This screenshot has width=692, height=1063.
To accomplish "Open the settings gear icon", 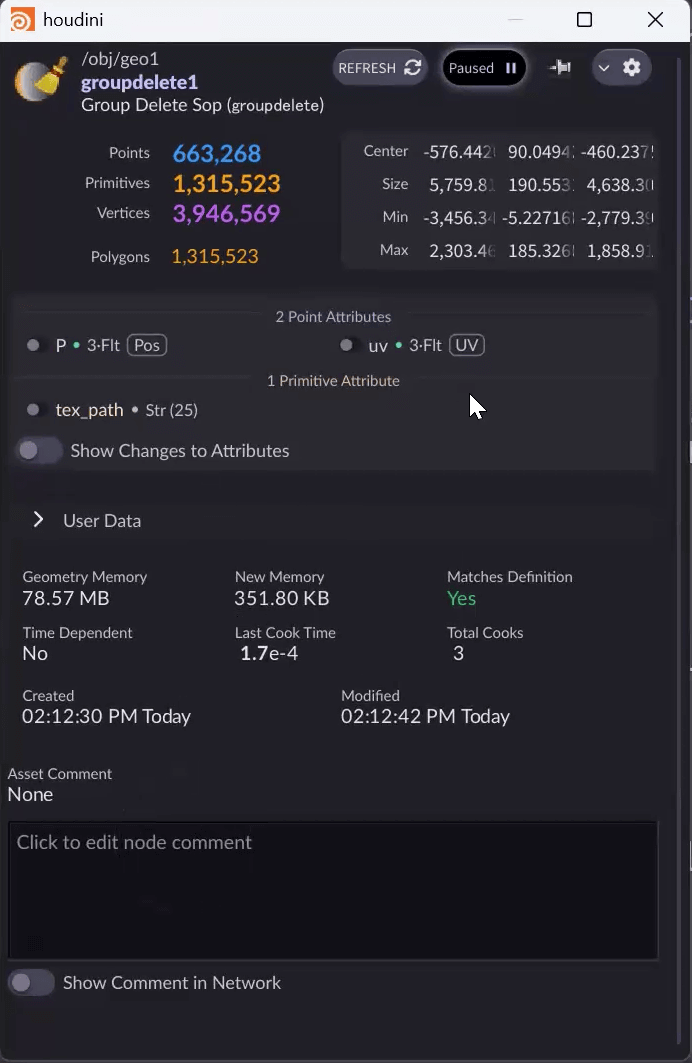I will click(x=632, y=68).
